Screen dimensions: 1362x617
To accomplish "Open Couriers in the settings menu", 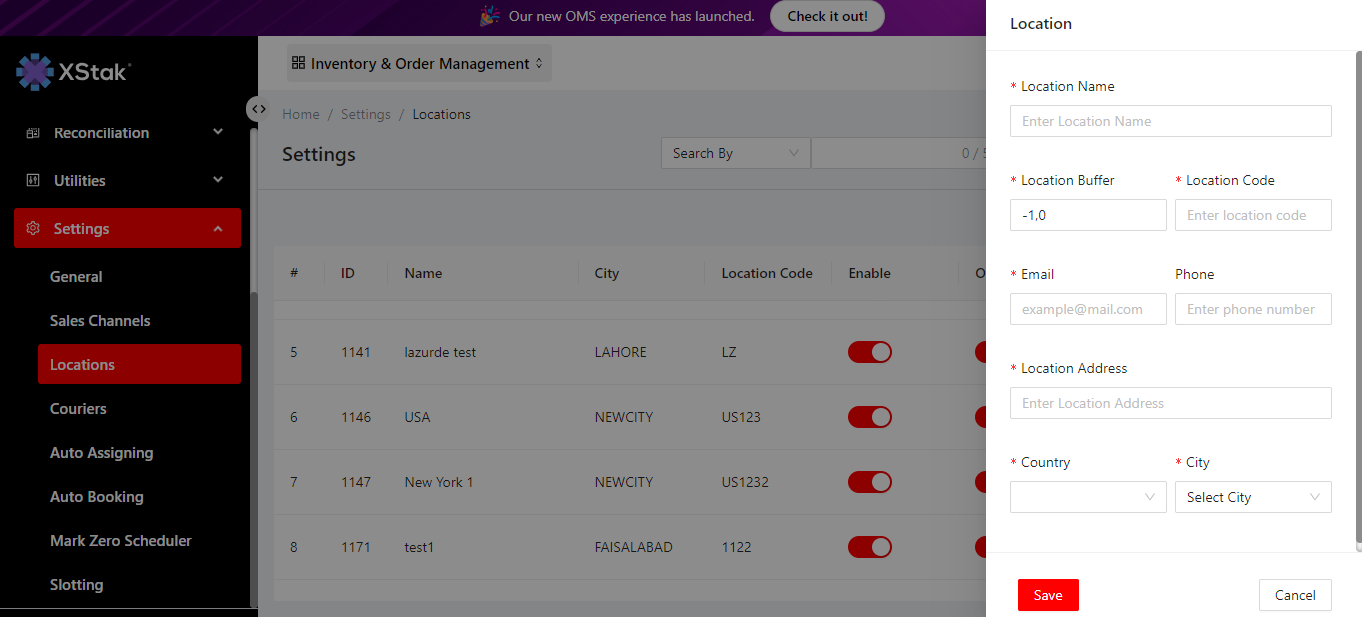I will pos(78,409).
